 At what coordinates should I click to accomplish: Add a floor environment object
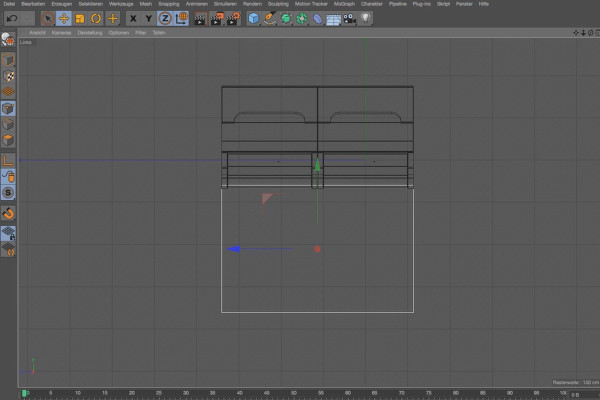click(x=334, y=19)
